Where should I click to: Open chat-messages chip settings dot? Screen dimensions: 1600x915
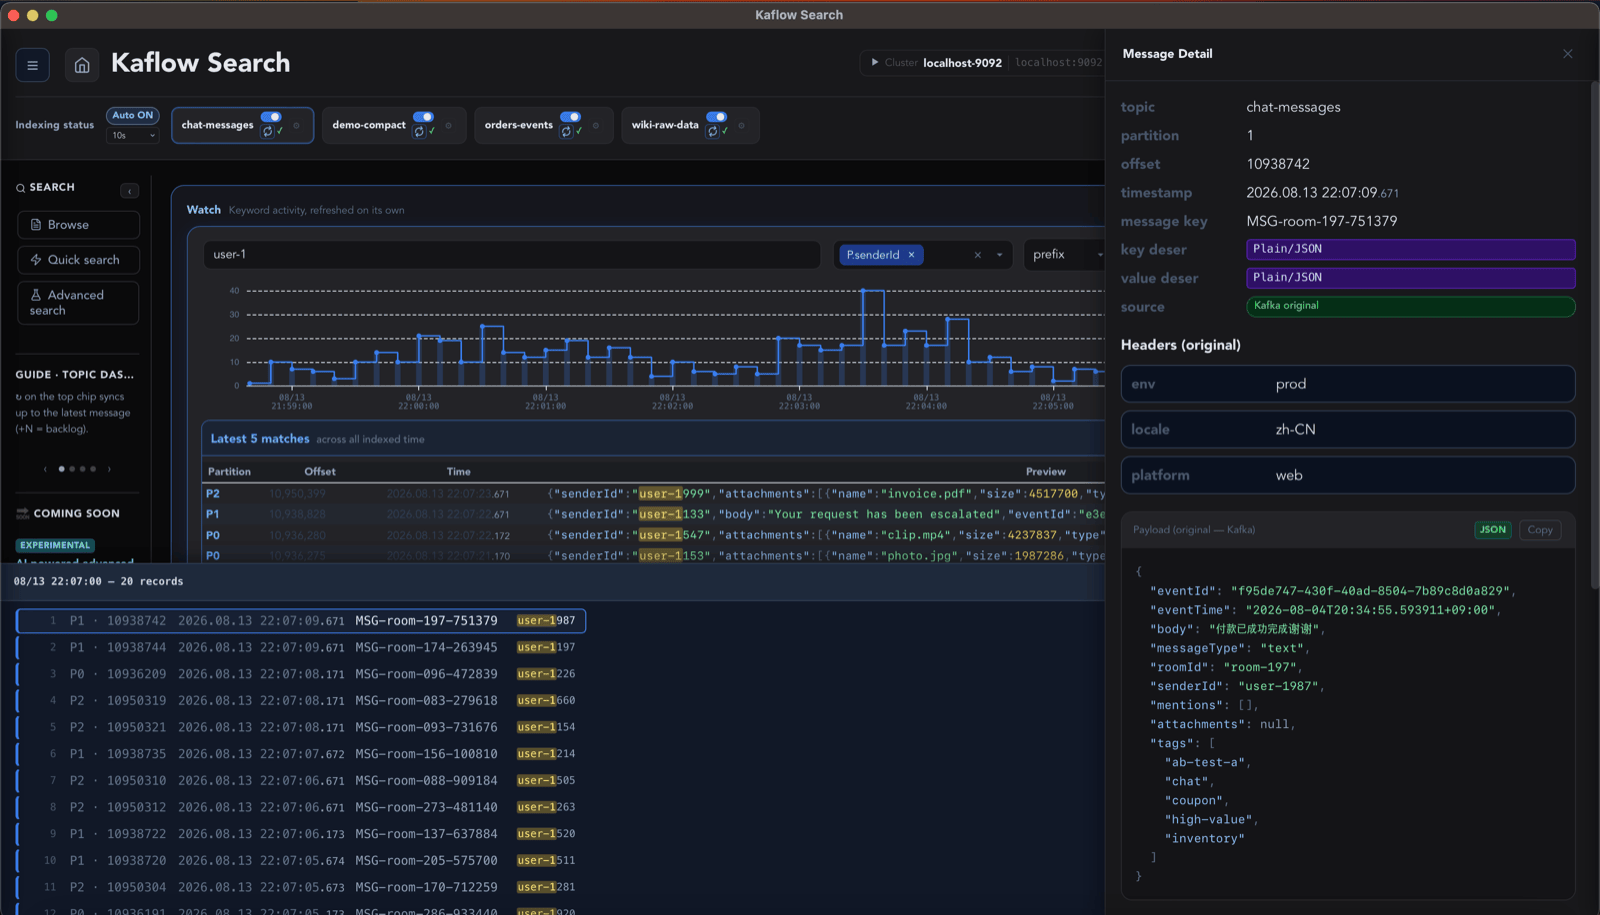(296, 125)
